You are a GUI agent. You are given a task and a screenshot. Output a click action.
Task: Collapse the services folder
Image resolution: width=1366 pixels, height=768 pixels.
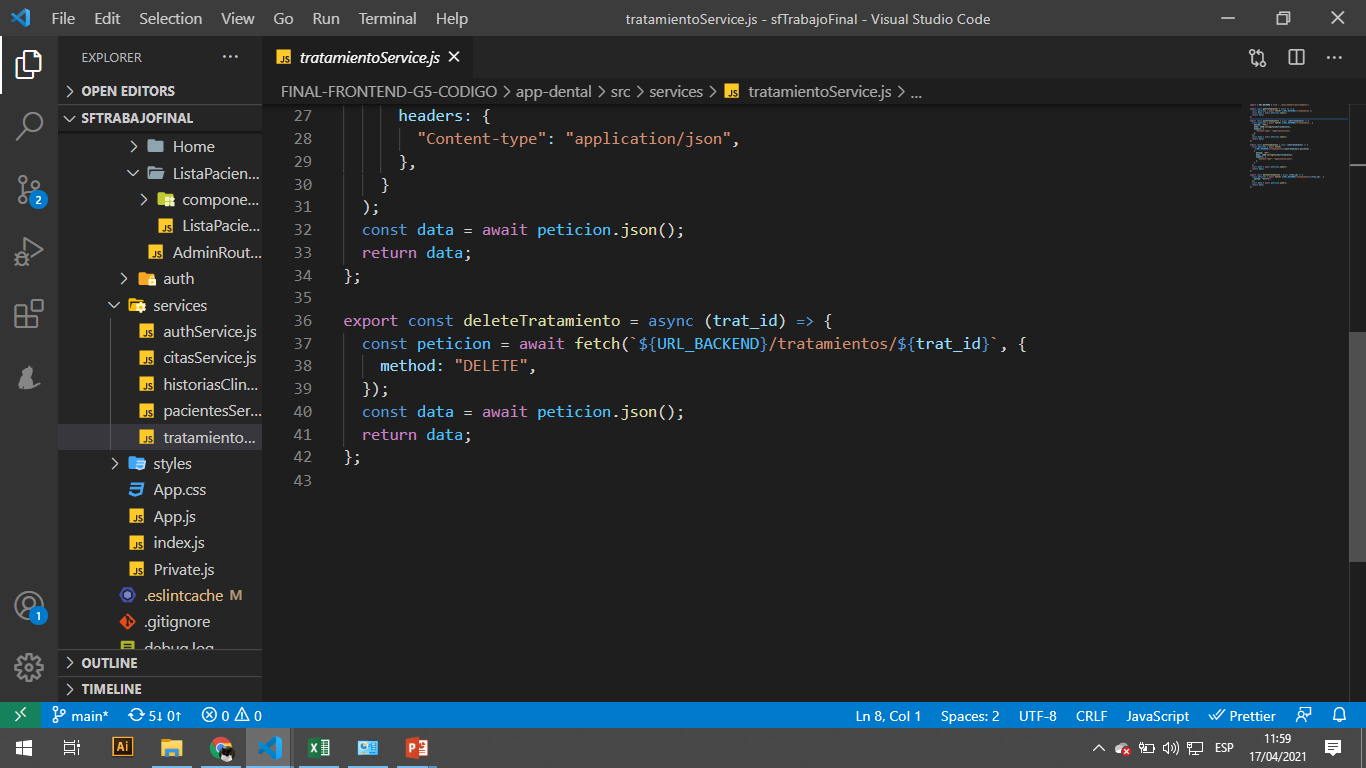click(160, 305)
